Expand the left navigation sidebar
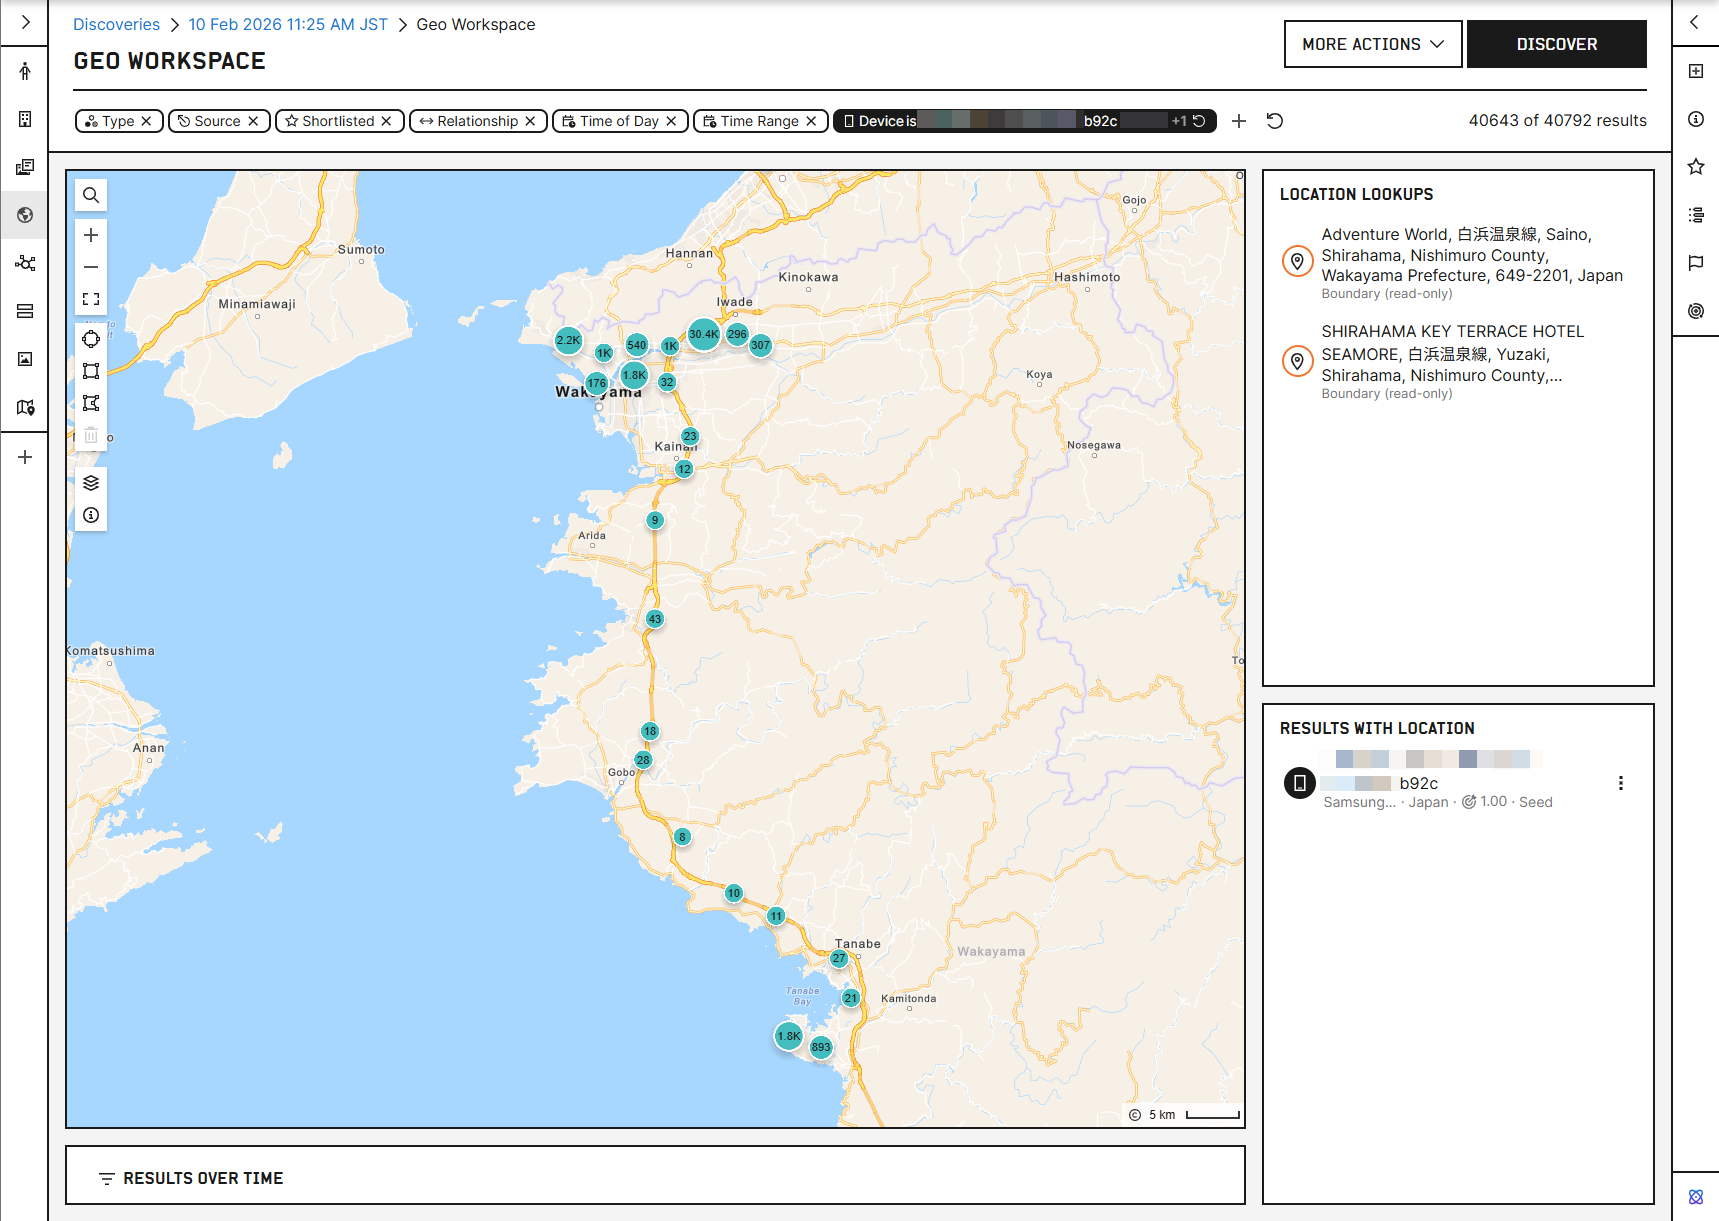1719x1221 pixels. (25, 22)
